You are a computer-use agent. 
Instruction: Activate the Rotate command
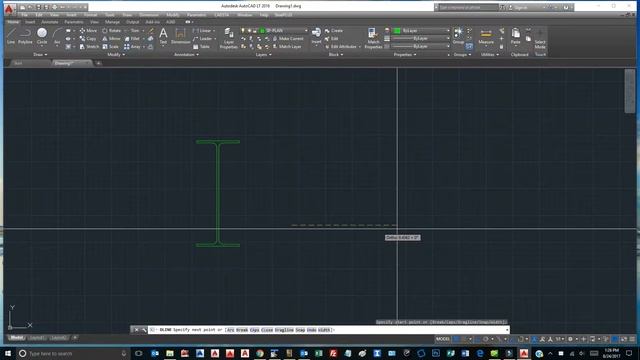(111, 31)
